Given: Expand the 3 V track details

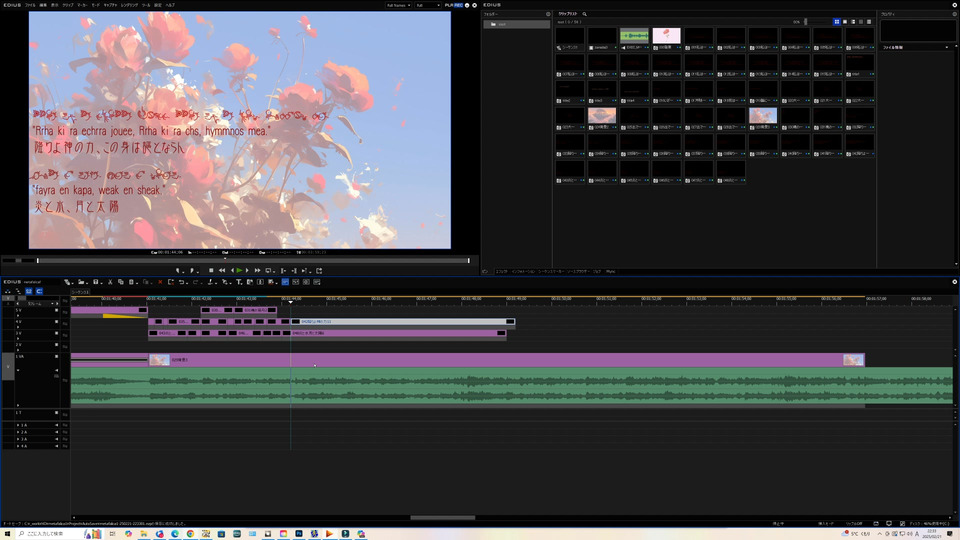Looking at the screenshot, I should 18,338.
